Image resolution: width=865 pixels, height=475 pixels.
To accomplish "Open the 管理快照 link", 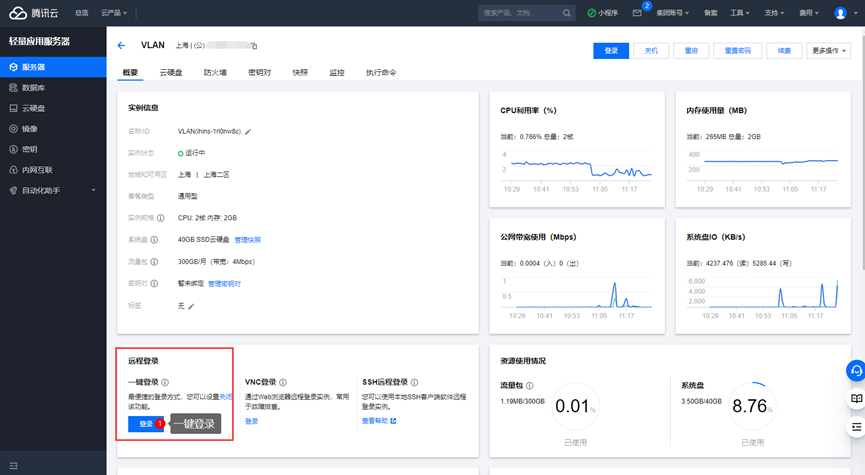I will [x=248, y=240].
